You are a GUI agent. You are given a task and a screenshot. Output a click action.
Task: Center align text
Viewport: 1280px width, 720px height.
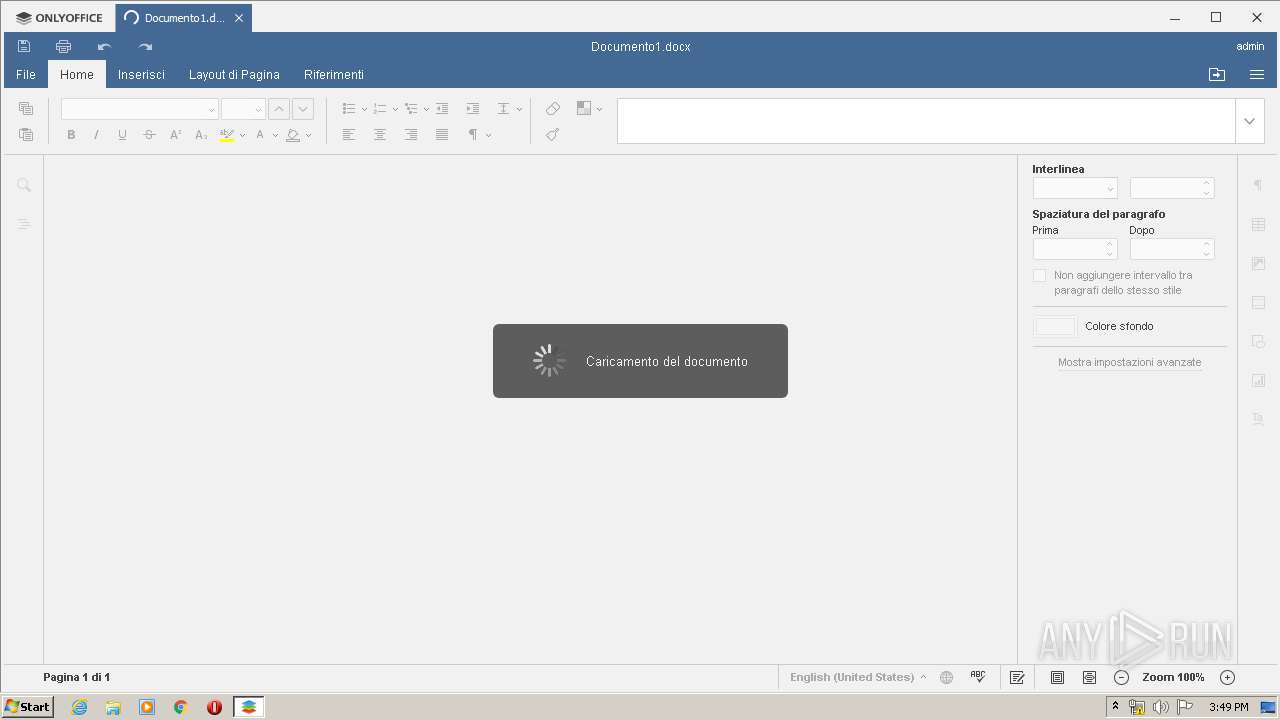pyautogui.click(x=380, y=135)
